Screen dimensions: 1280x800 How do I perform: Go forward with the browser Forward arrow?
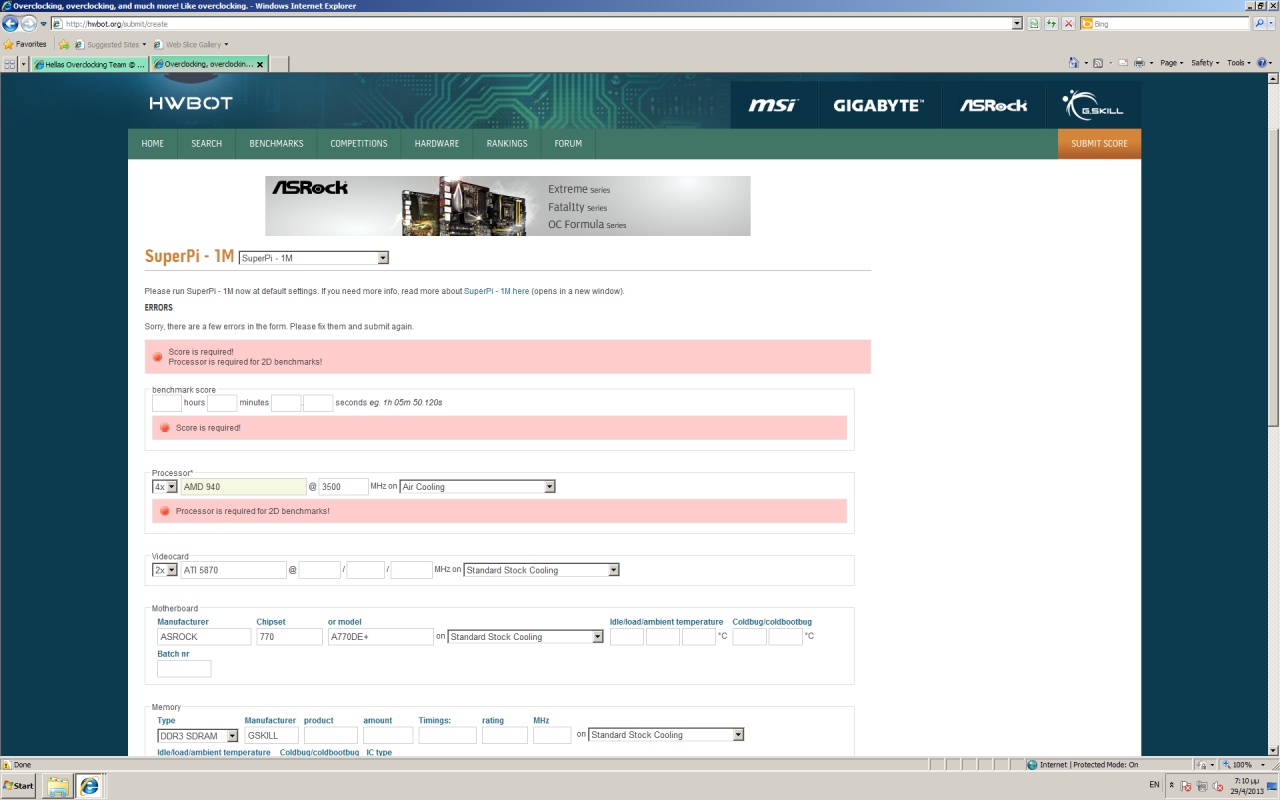(29, 23)
